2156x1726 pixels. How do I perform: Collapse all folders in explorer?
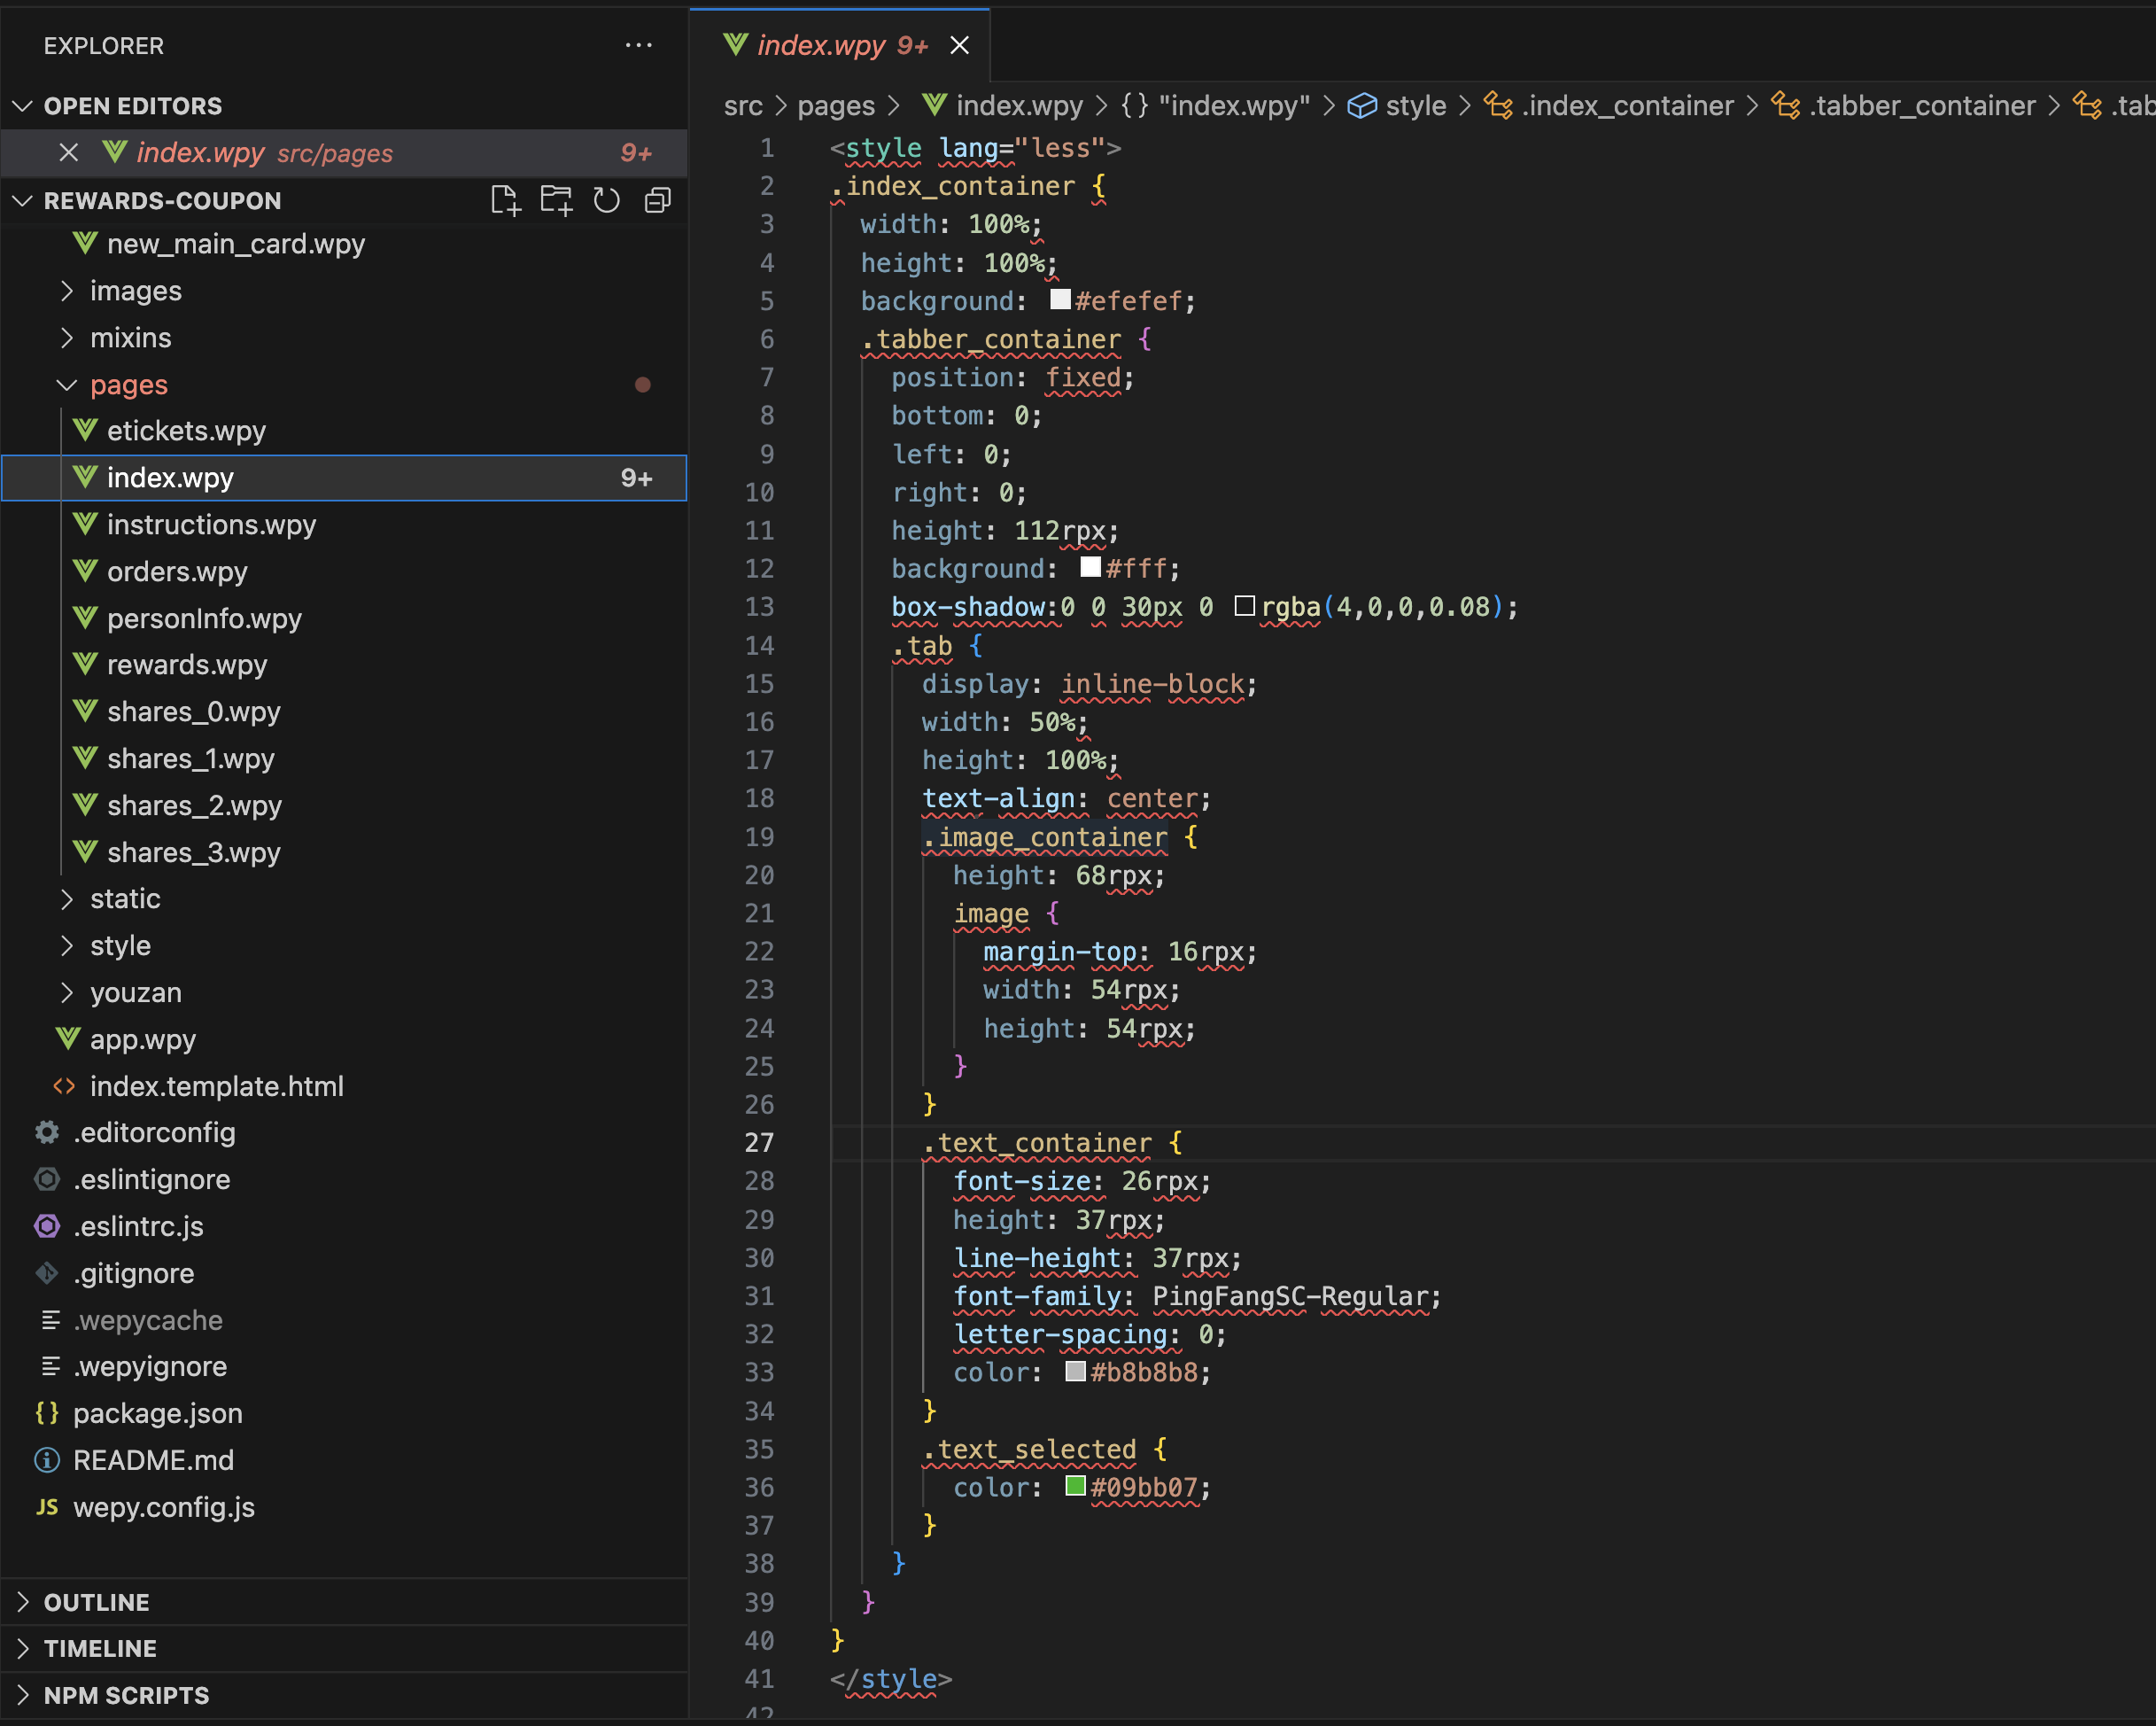click(x=657, y=201)
